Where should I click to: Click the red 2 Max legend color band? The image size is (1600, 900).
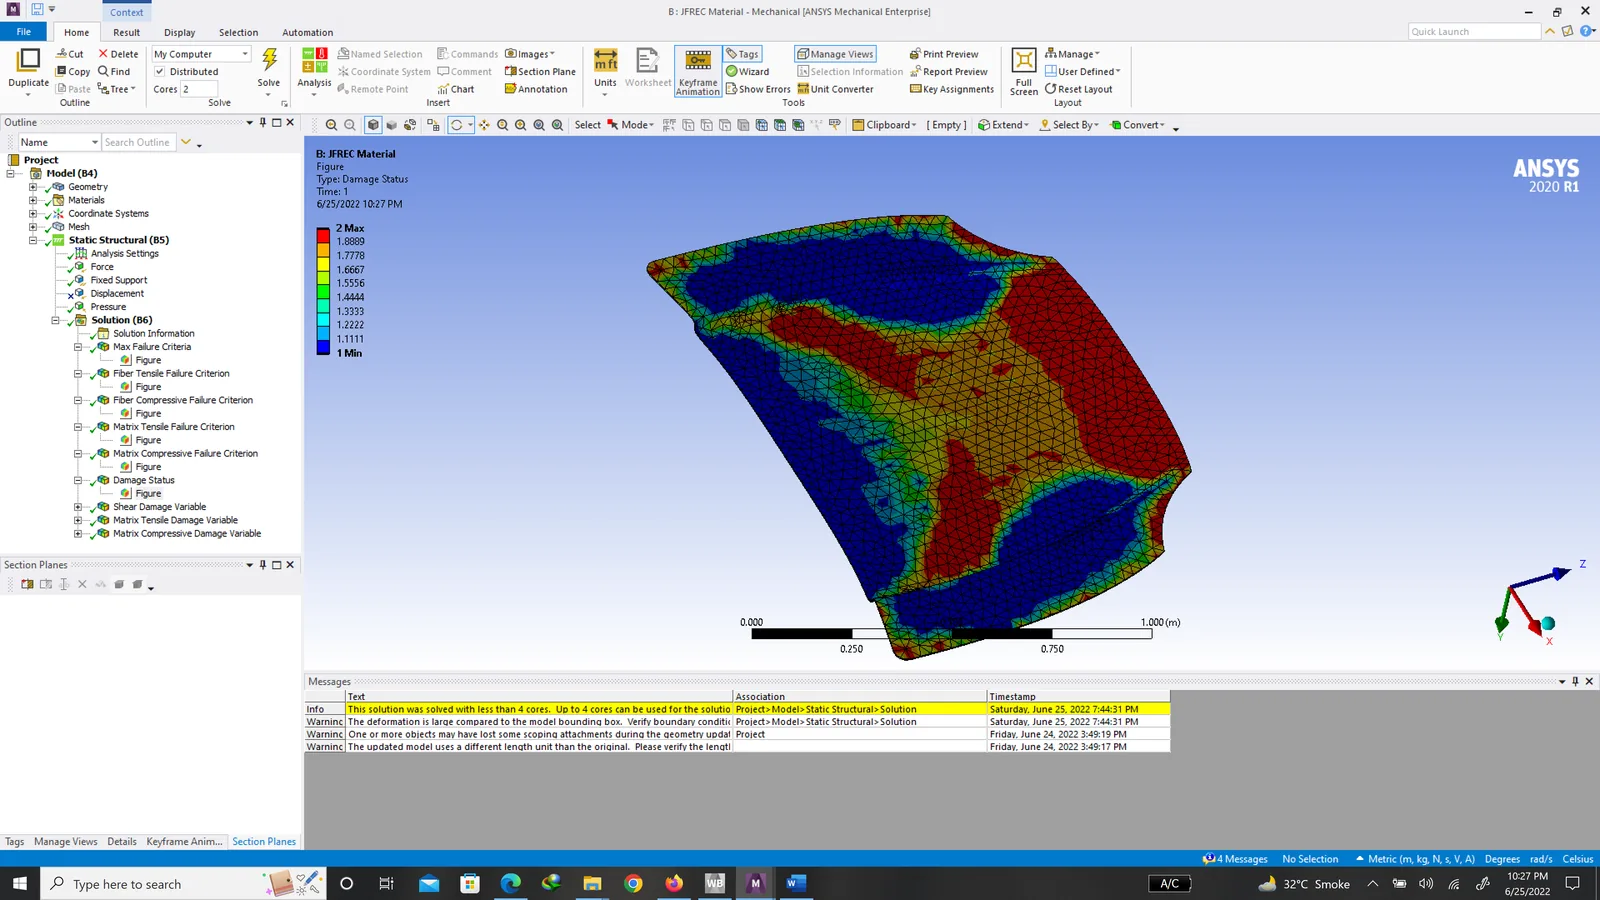(x=323, y=235)
